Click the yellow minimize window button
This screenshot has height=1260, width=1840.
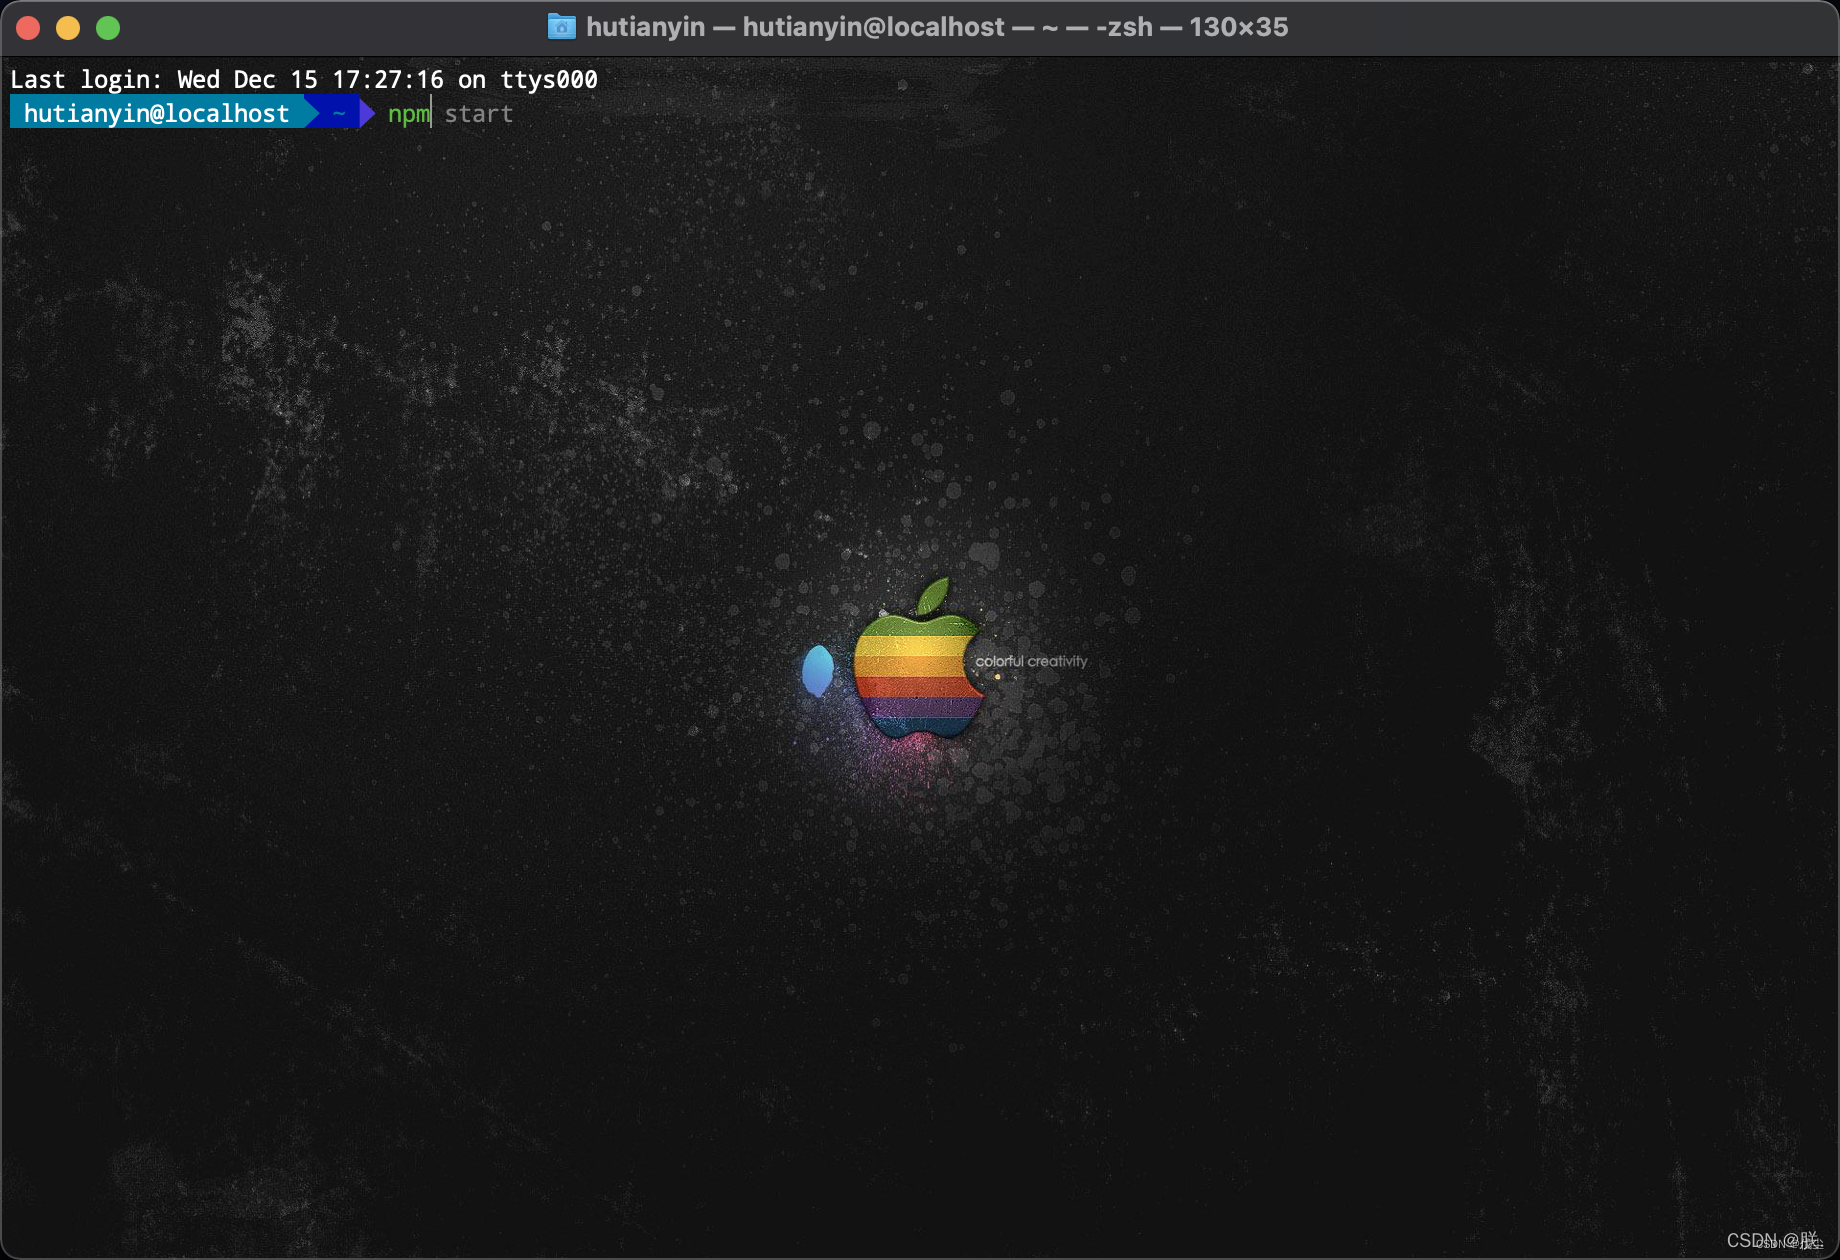click(68, 28)
